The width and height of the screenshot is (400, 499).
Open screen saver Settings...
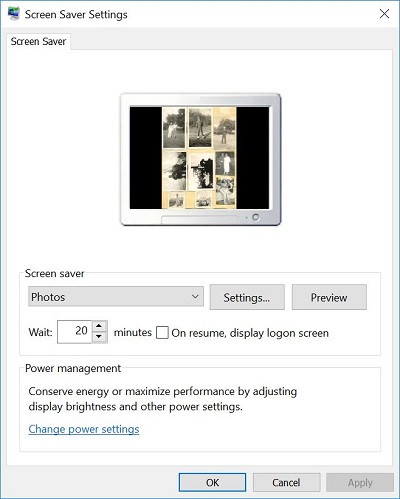point(247,297)
